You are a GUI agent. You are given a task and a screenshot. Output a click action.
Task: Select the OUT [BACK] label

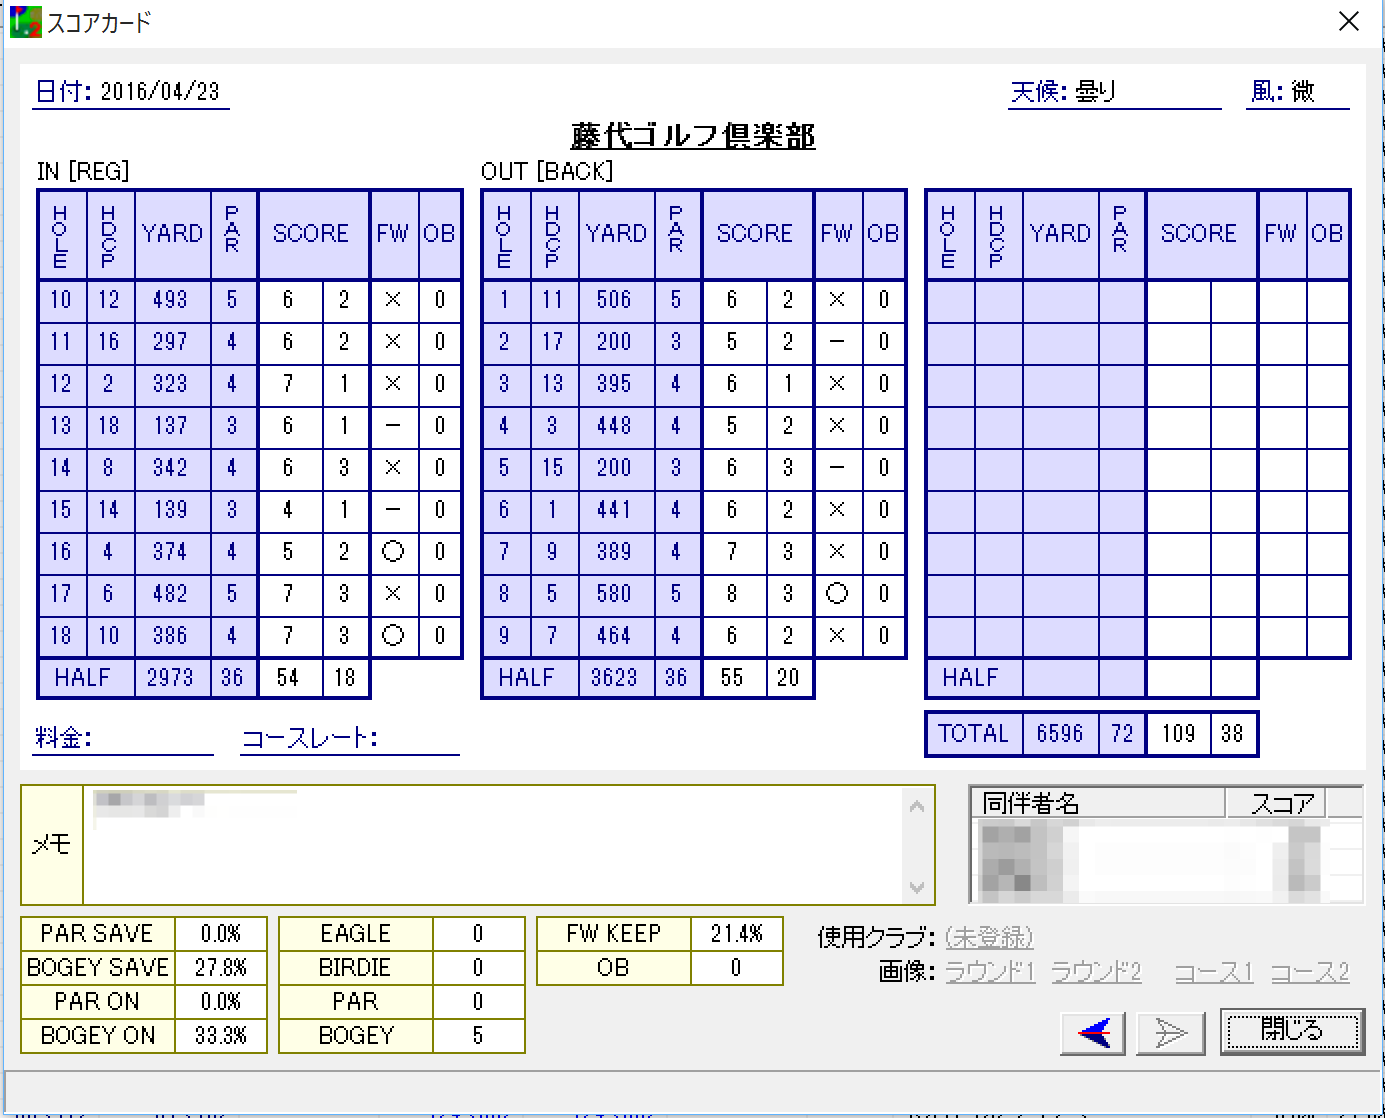pos(547,171)
